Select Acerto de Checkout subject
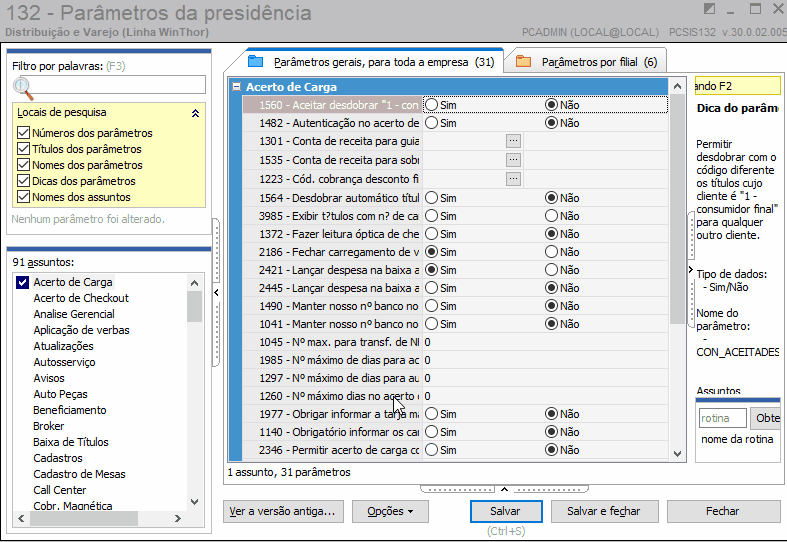The width and height of the screenshot is (787, 542). 81,298
